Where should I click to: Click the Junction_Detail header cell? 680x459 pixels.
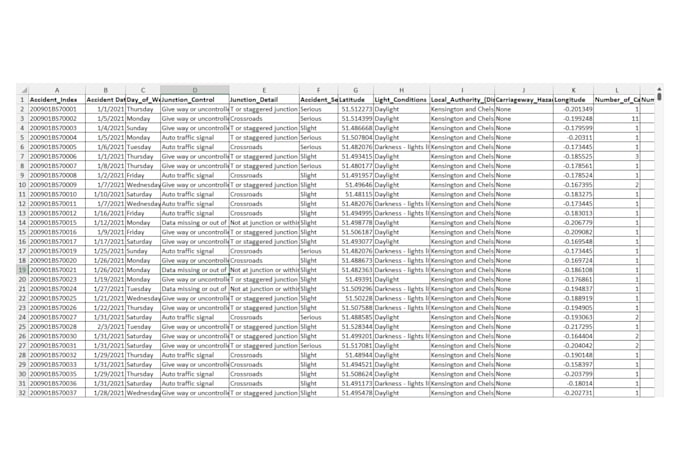[264, 100]
